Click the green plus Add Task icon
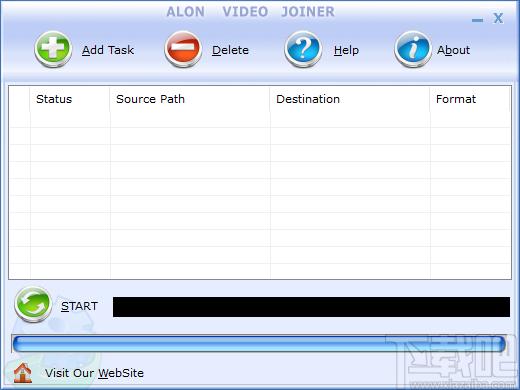Viewport: 520px width, 390px height. click(x=53, y=49)
